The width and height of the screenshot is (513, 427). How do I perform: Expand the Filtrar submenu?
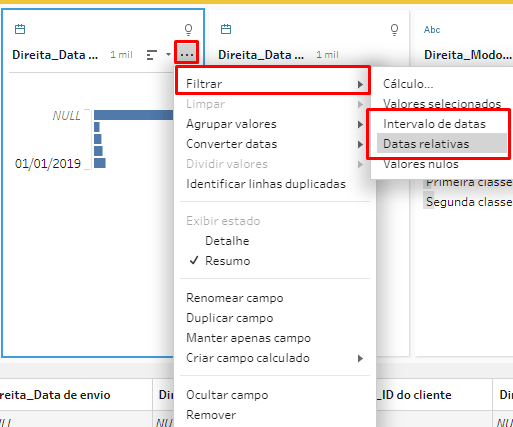(x=273, y=84)
